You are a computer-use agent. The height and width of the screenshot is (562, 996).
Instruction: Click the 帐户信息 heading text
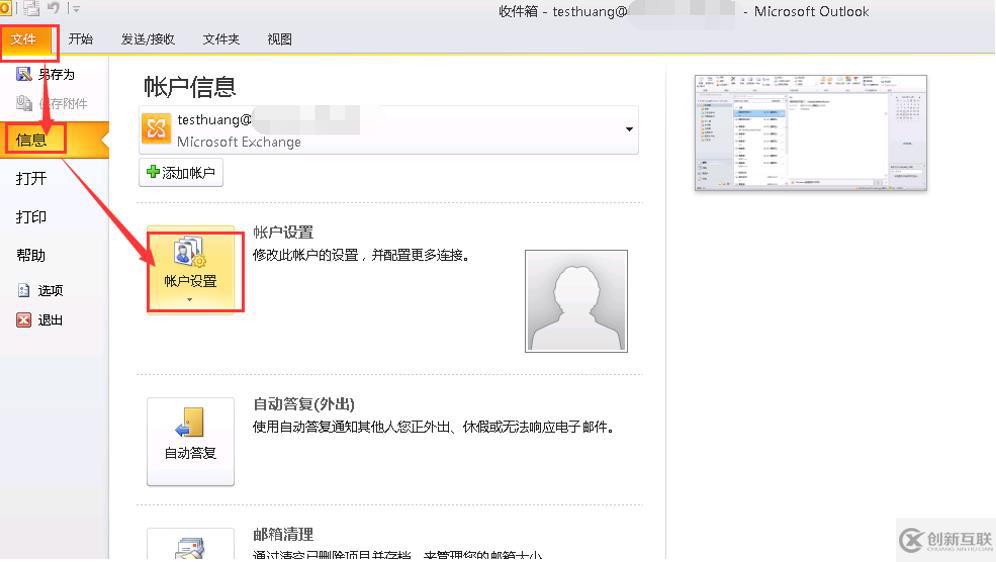[190, 86]
